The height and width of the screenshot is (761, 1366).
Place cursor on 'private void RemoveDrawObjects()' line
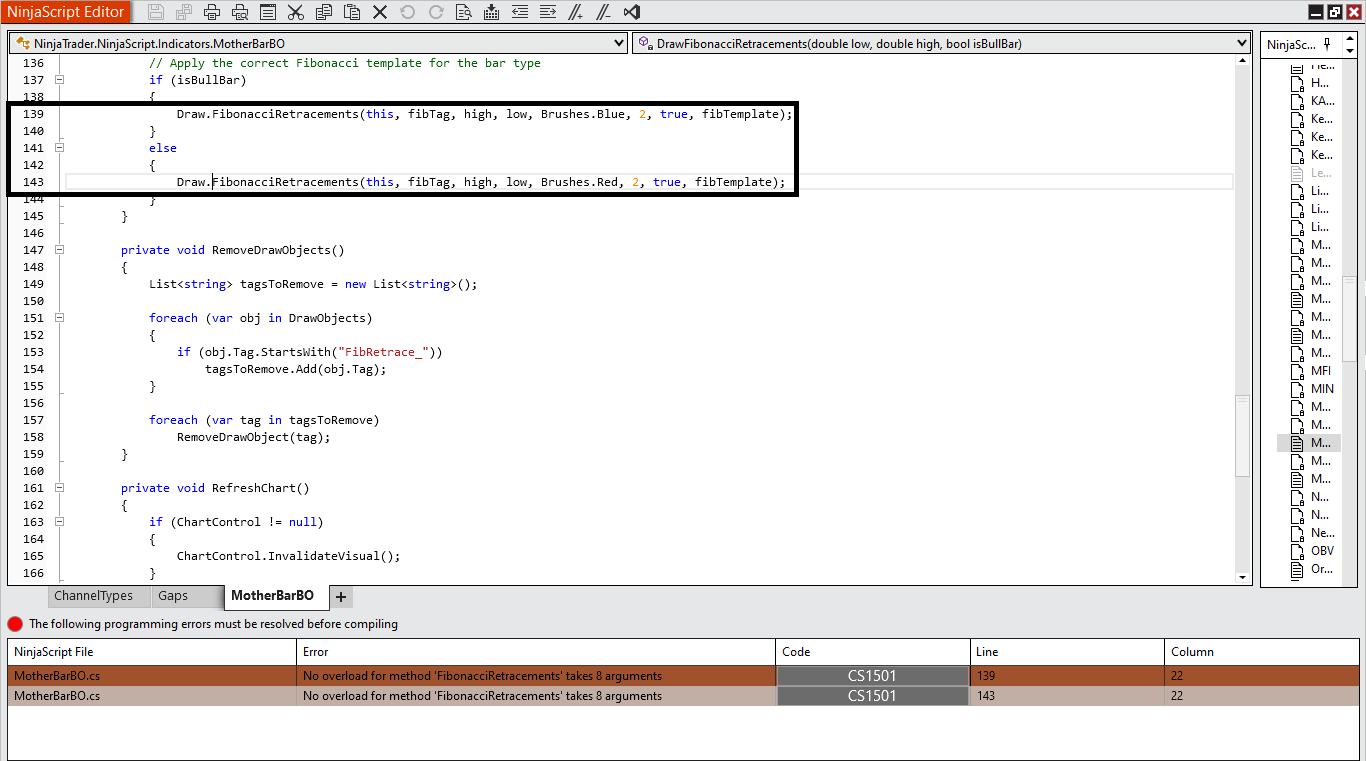(232, 250)
